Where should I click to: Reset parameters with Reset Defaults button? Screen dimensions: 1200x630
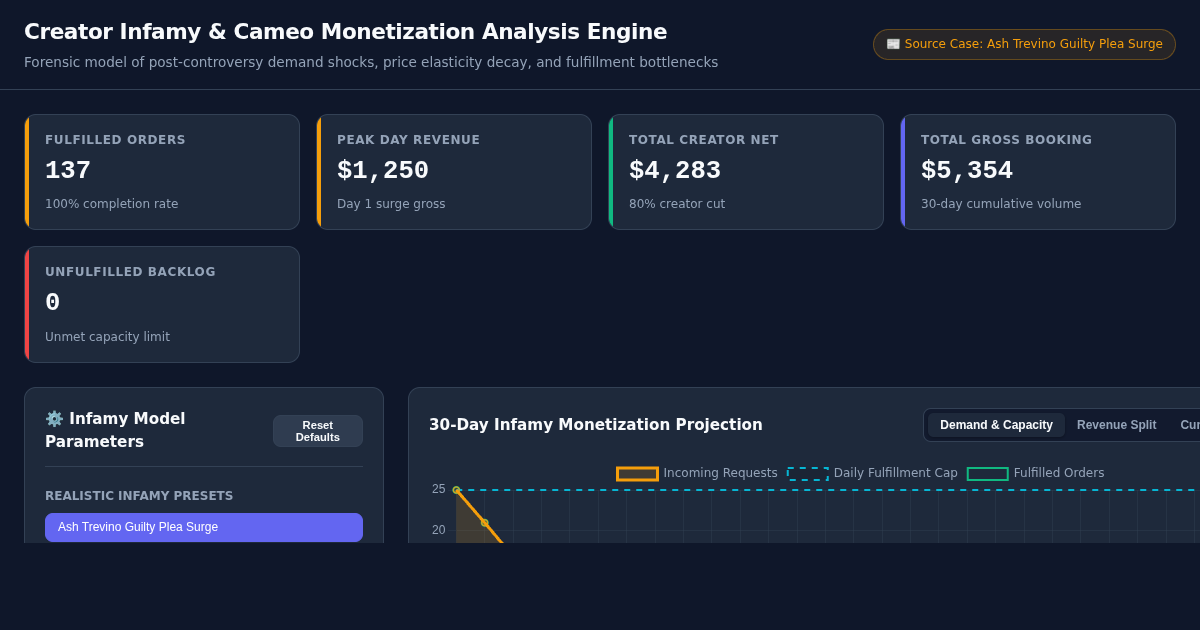[318, 431]
